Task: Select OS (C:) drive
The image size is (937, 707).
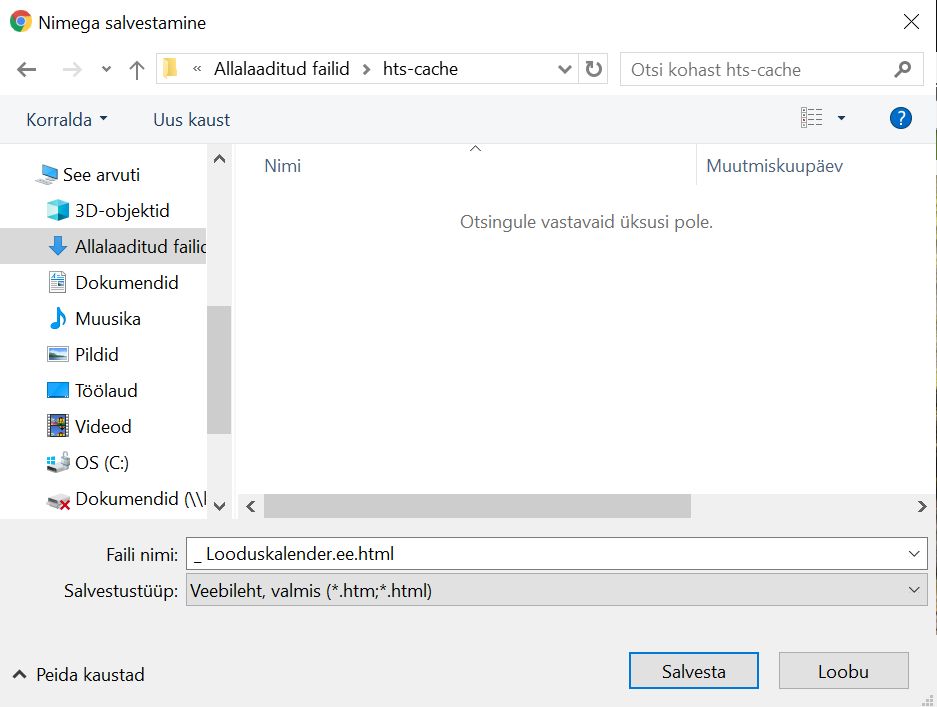Action: (101, 463)
